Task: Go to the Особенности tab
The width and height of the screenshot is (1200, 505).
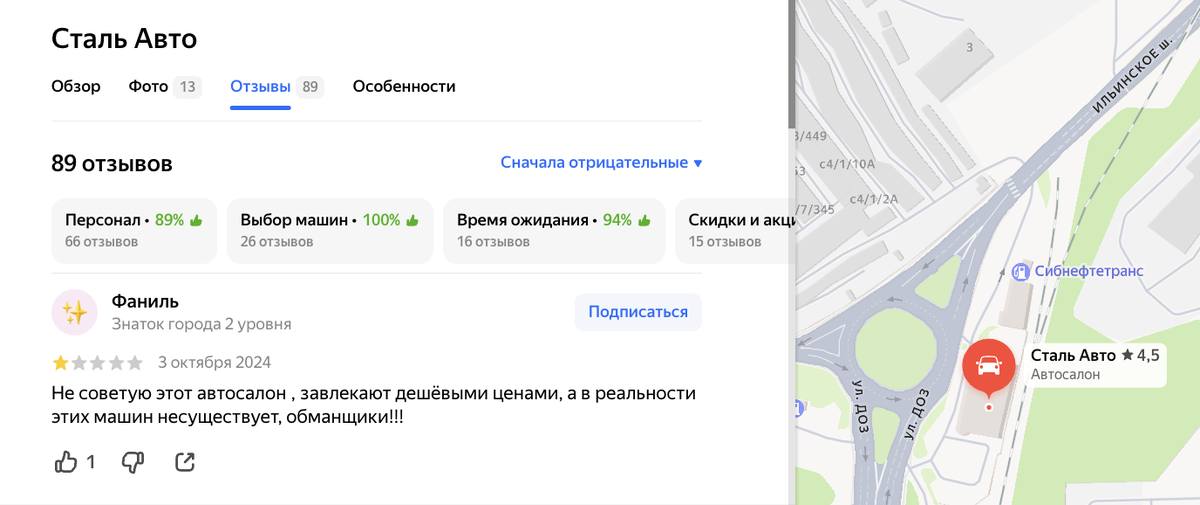Action: tap(404, 87)
